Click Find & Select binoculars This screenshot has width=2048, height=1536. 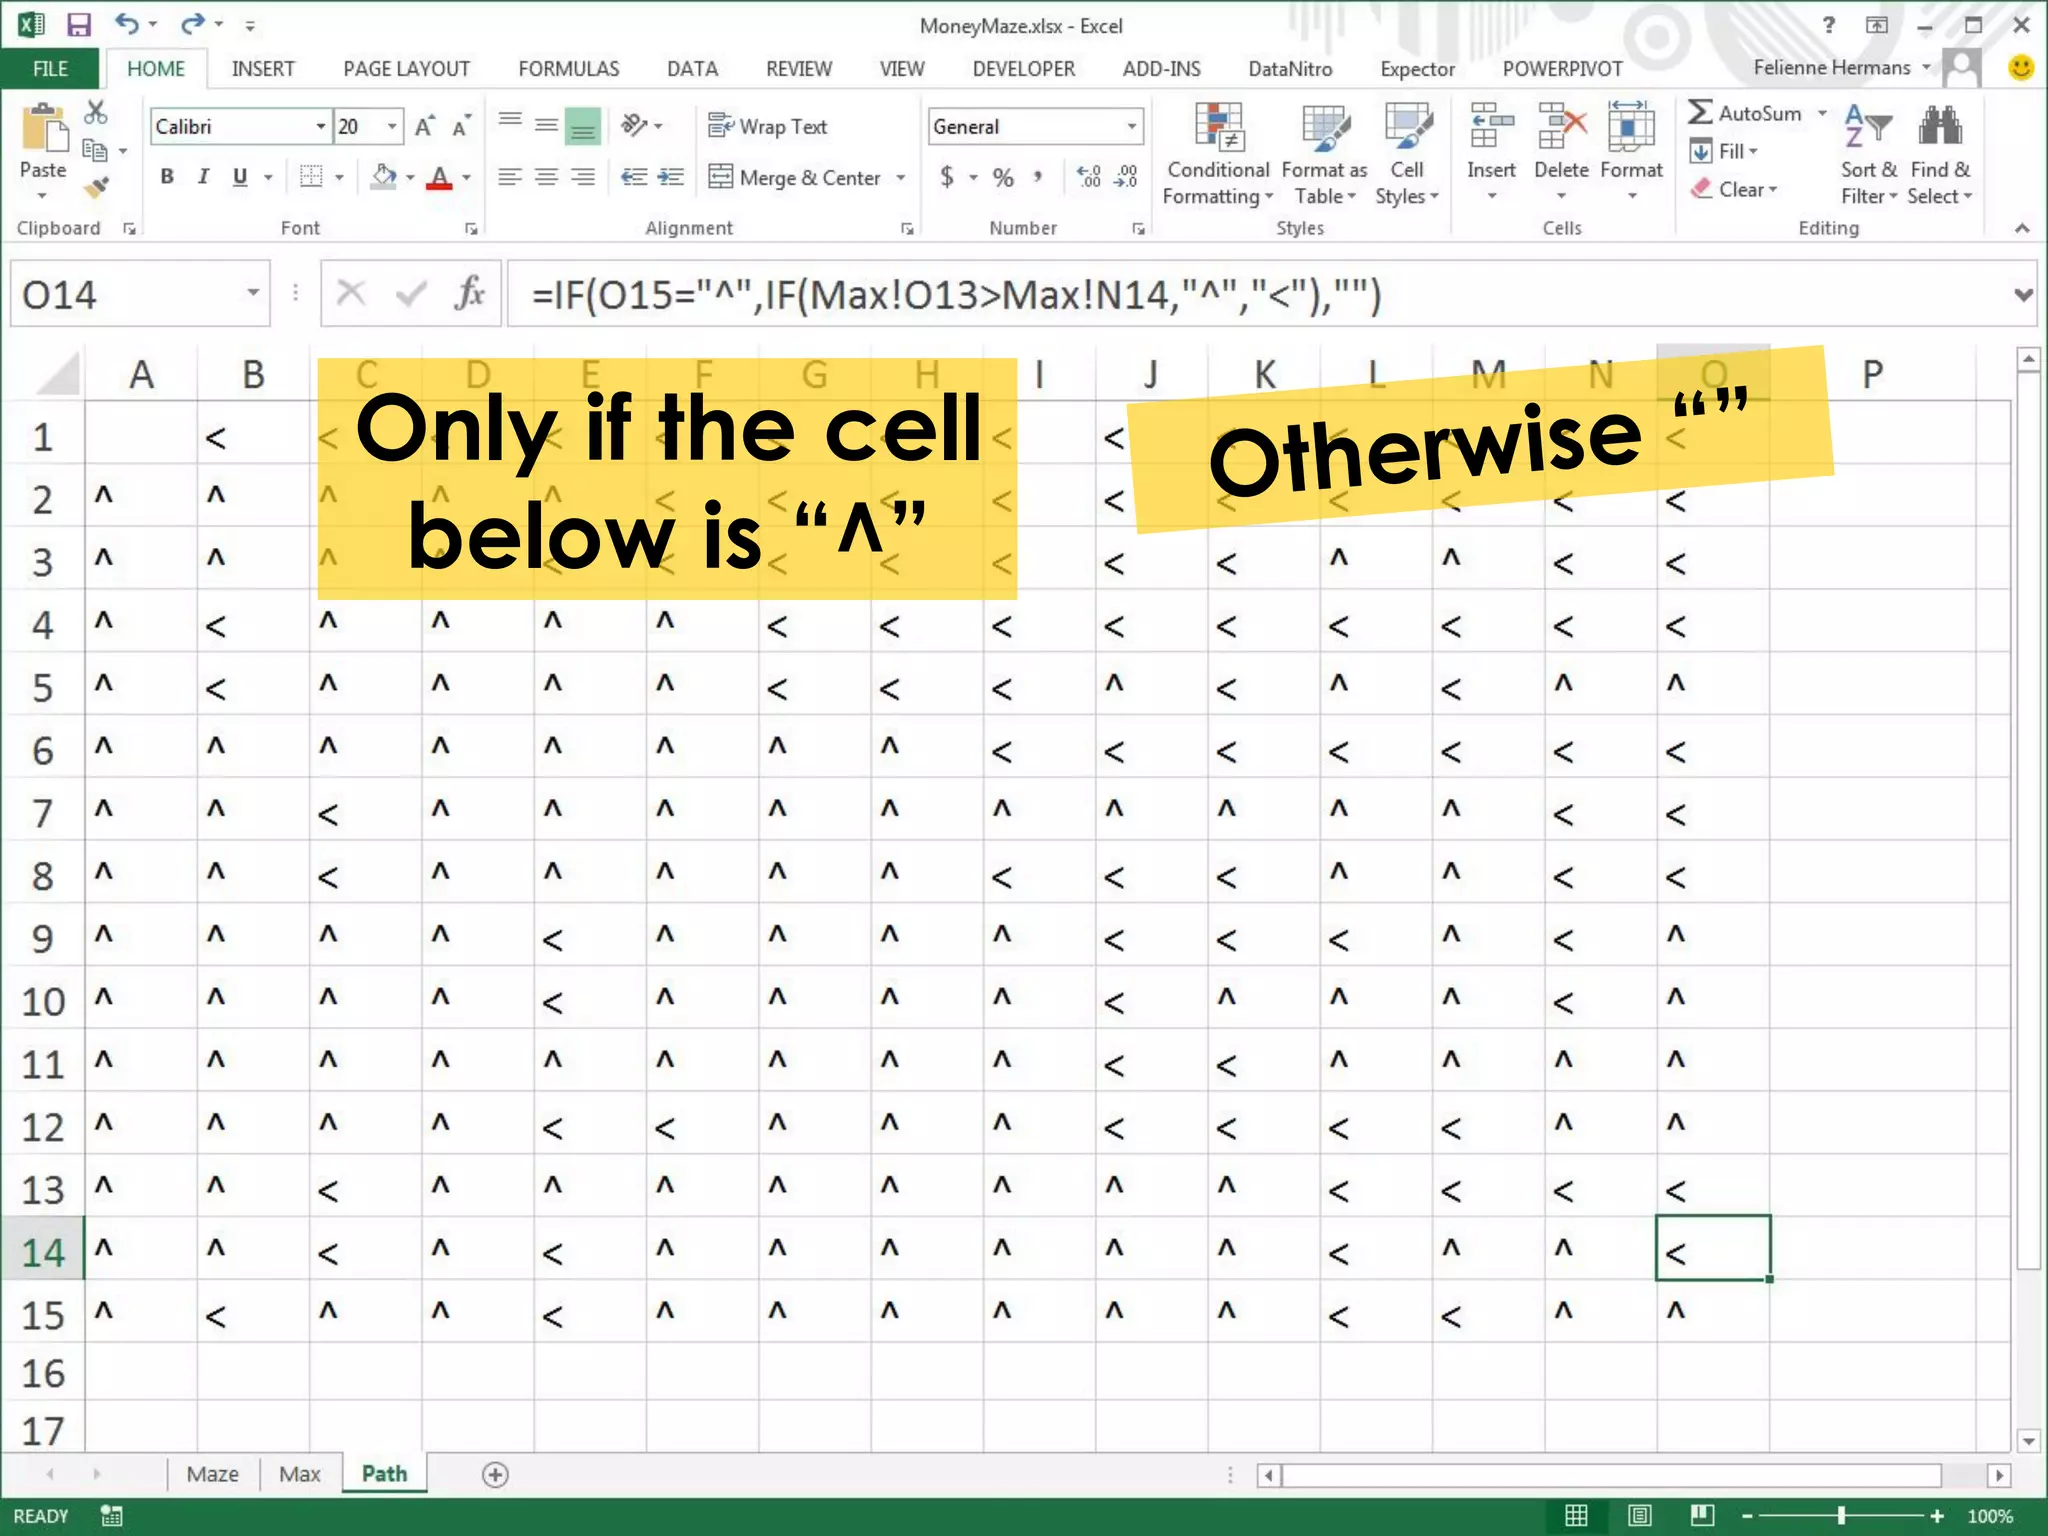1939,154
